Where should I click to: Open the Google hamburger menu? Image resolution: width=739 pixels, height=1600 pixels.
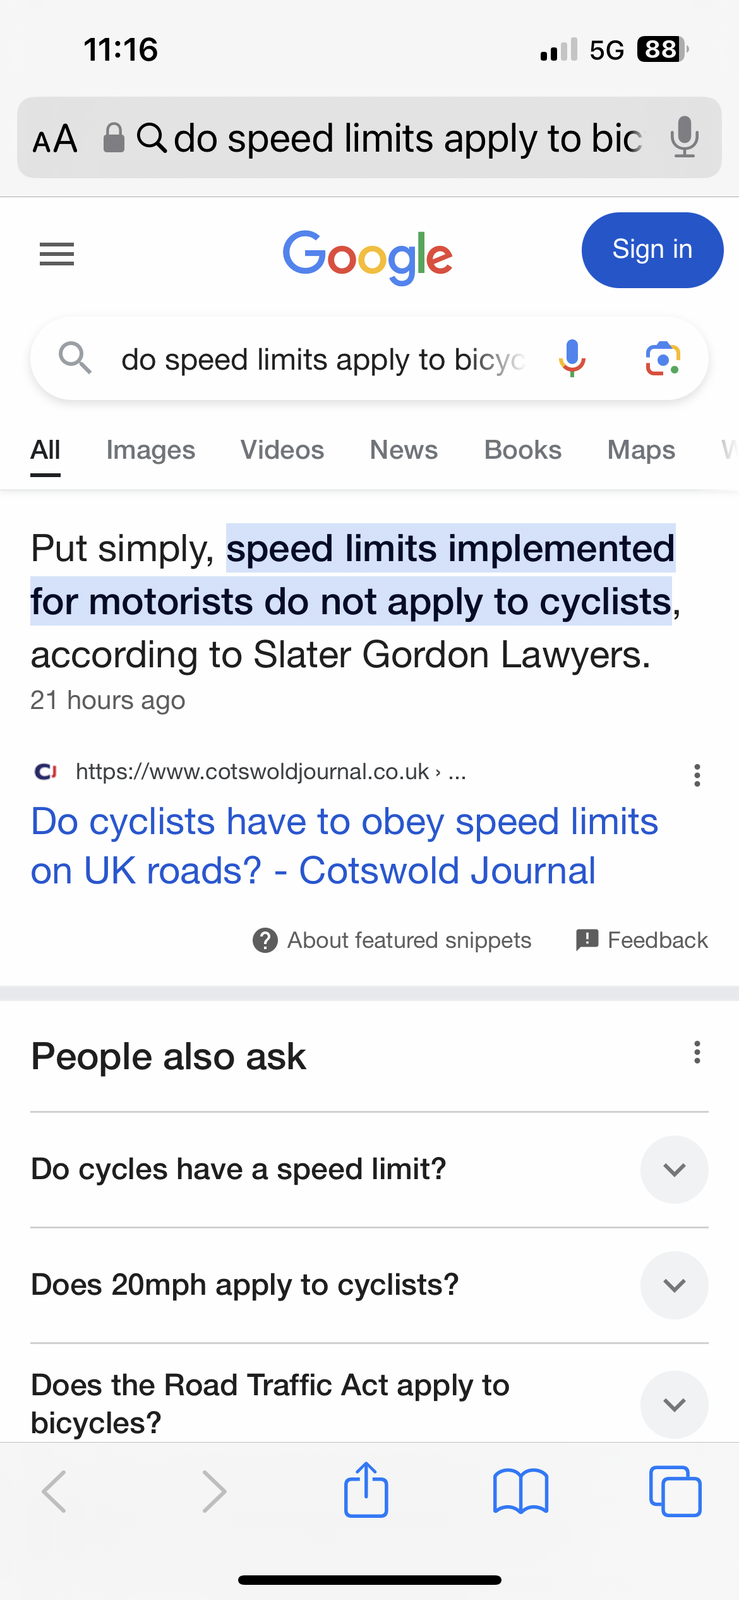pyautogui.click(x=57, y=255)
